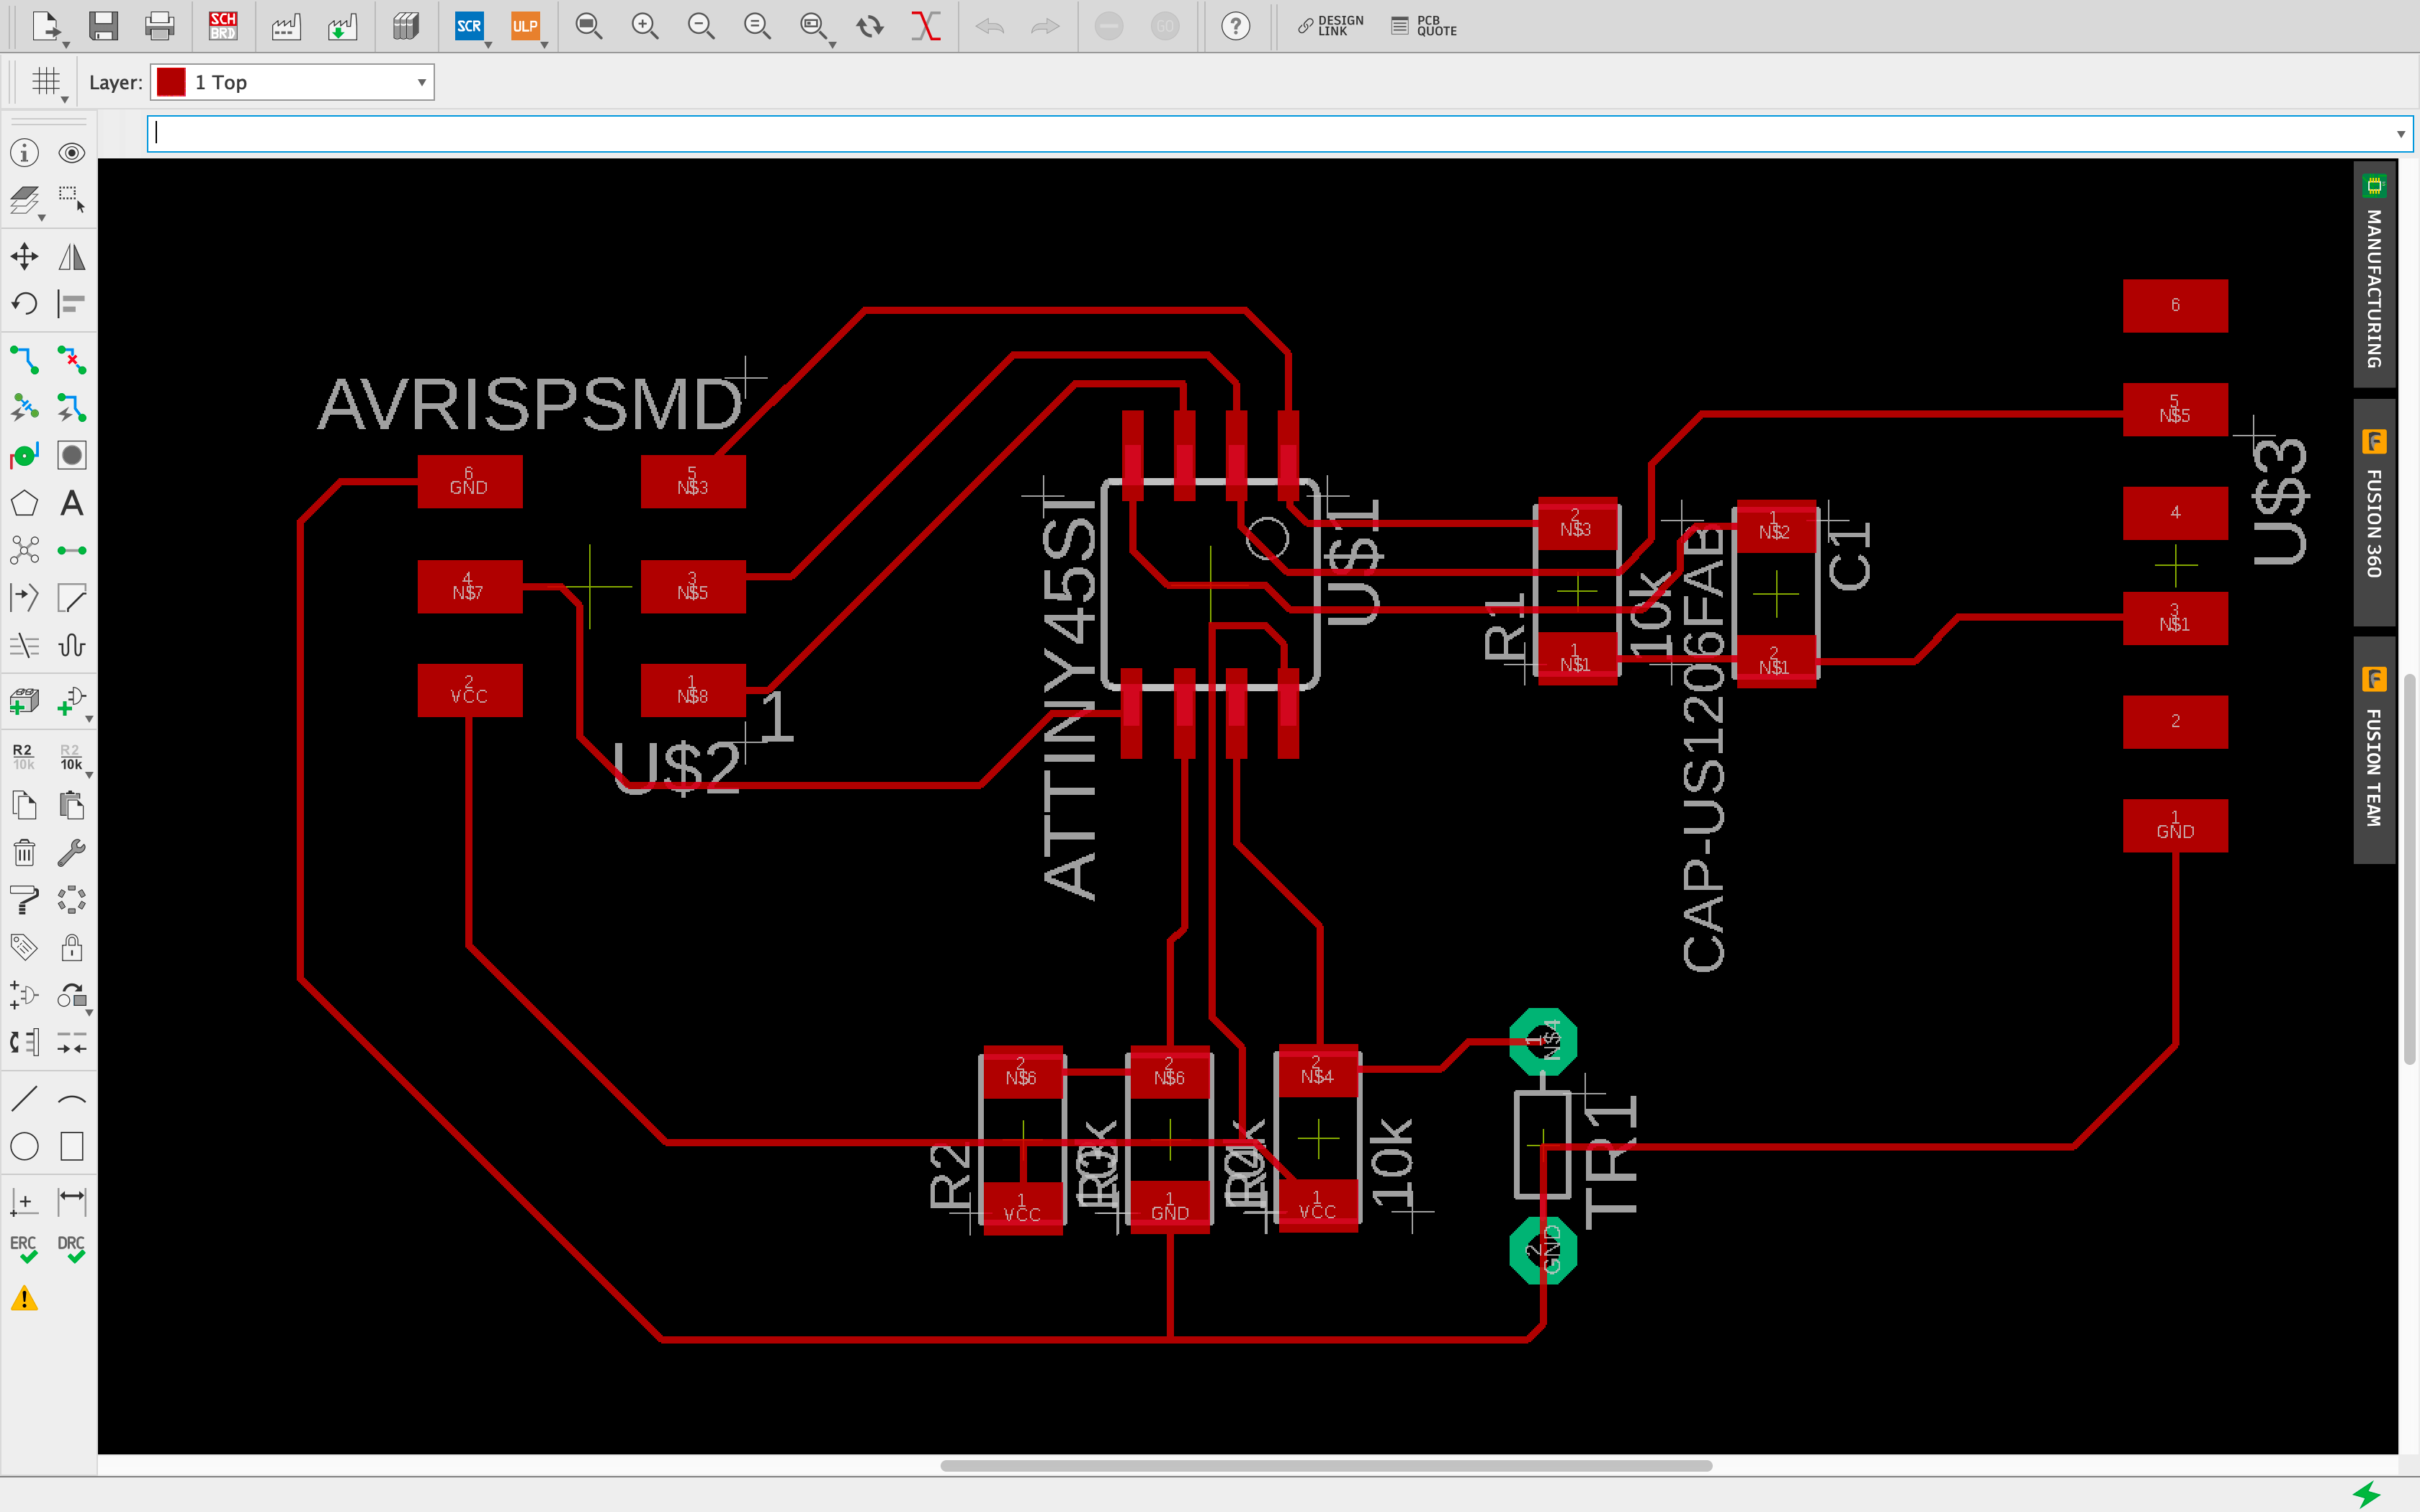Select the Route airwire tool
This screenshot has height=1512, width=2420.
[x=24, y=360]
